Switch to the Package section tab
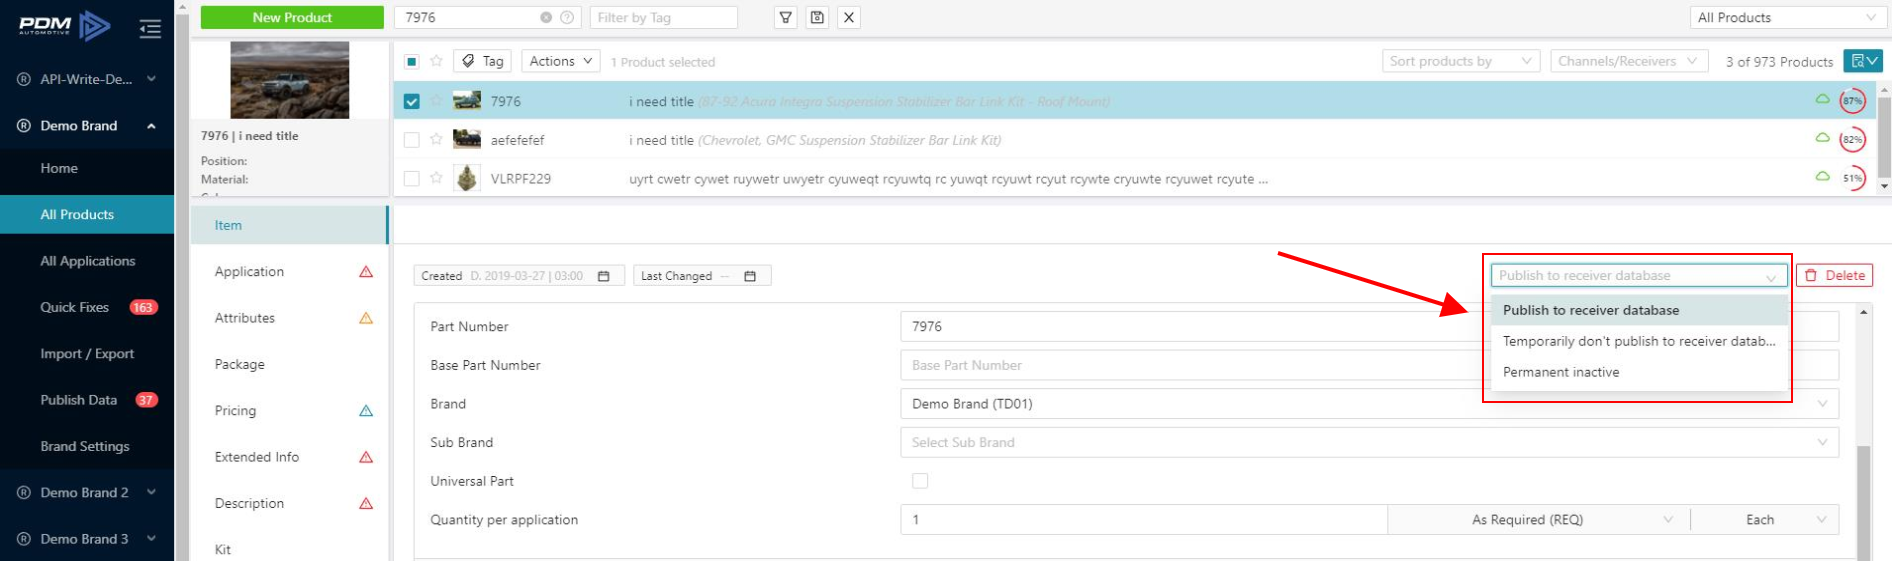Image resolution: width=1892 pixels, height=561 pixels. [x=289, y=364]
